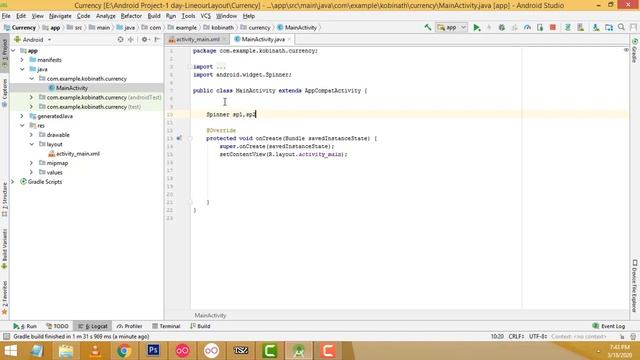Viewport: 640px width, 360px height.
Task: Hide the Project panel with hide icon
Action: click(157, 40)
